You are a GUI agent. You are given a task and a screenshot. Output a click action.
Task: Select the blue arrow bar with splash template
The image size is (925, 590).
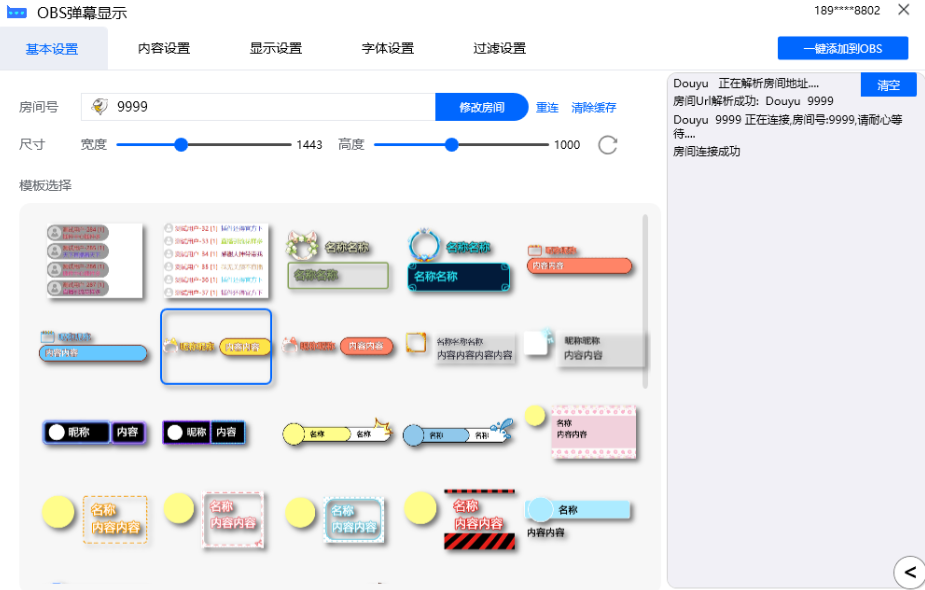(458, 432)
